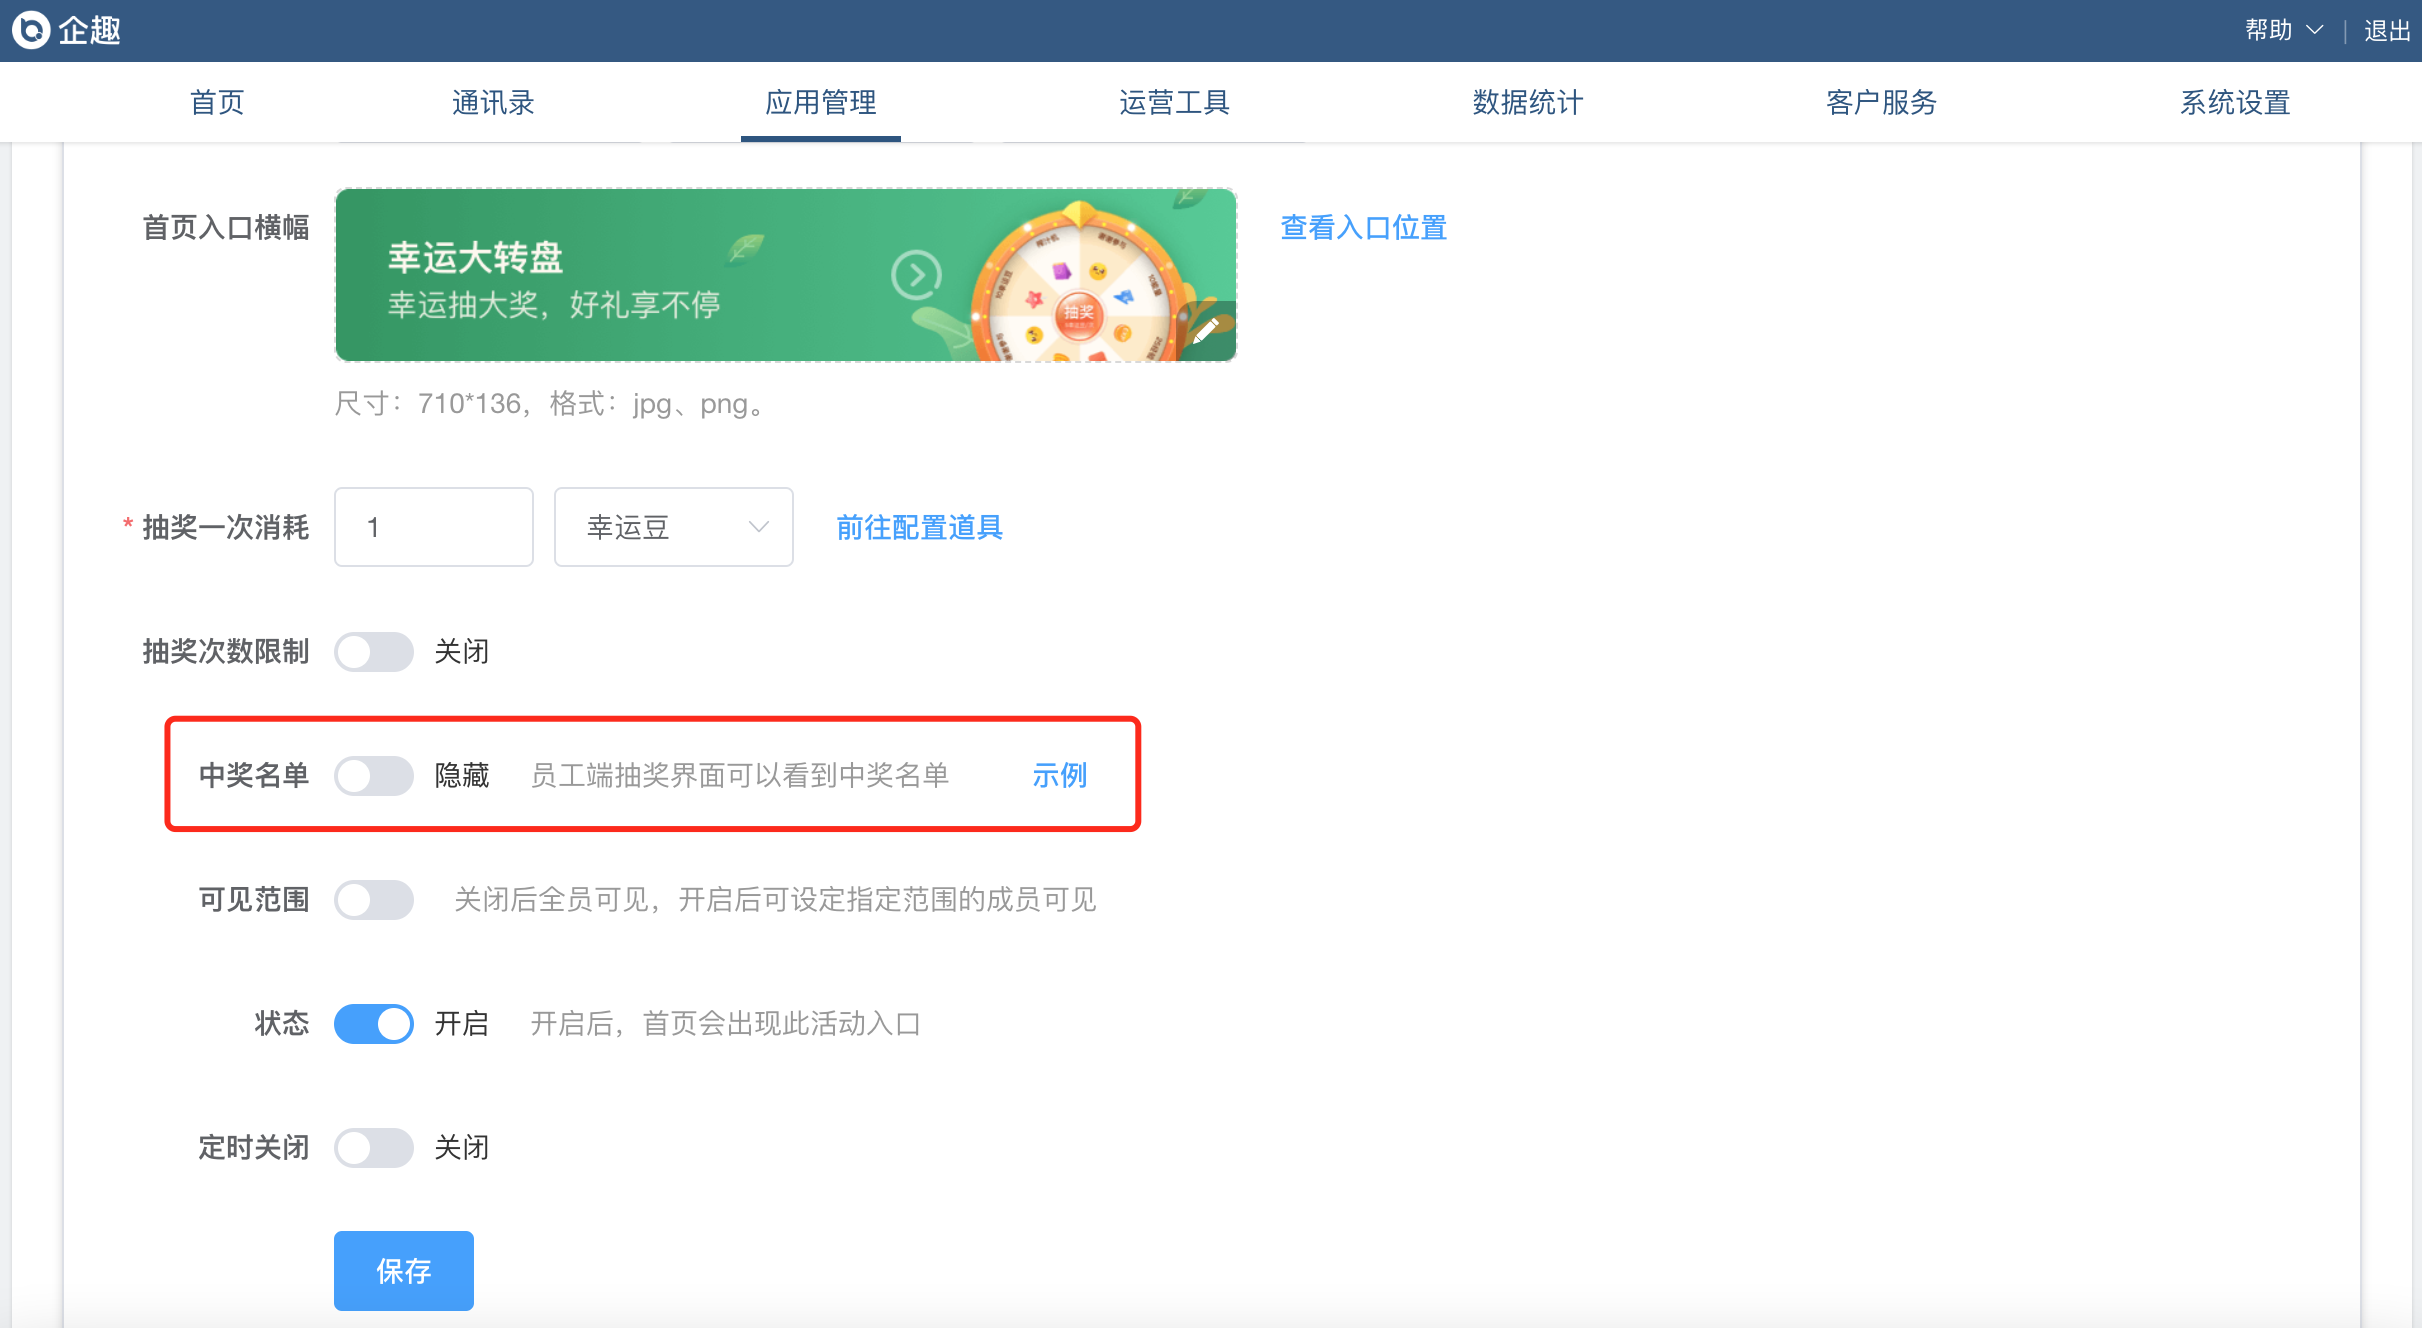Click the 保存 button
2422x1328 pixels.
[x=403, y=1270]
